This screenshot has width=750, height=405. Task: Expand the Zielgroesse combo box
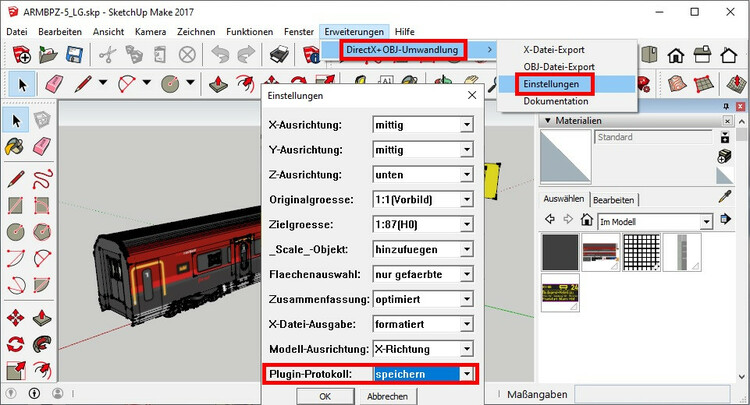[x=466, y=224]
